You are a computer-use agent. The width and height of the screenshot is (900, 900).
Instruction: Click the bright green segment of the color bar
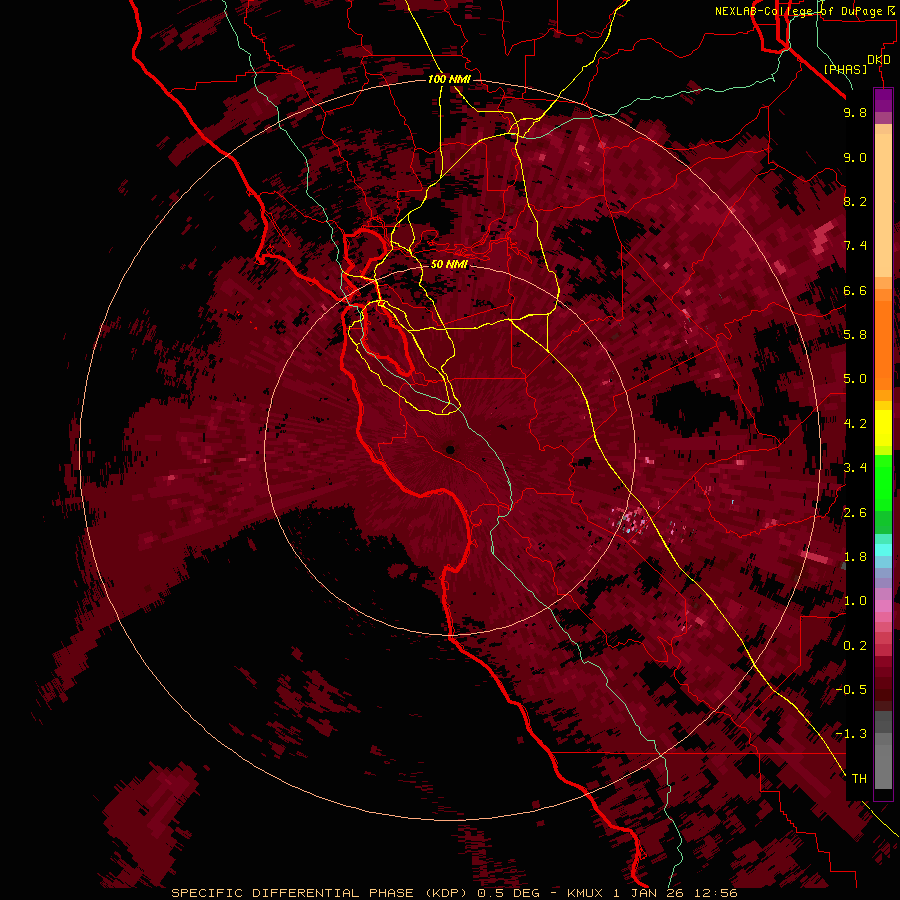pyautogui.click(x=883, y=483)
